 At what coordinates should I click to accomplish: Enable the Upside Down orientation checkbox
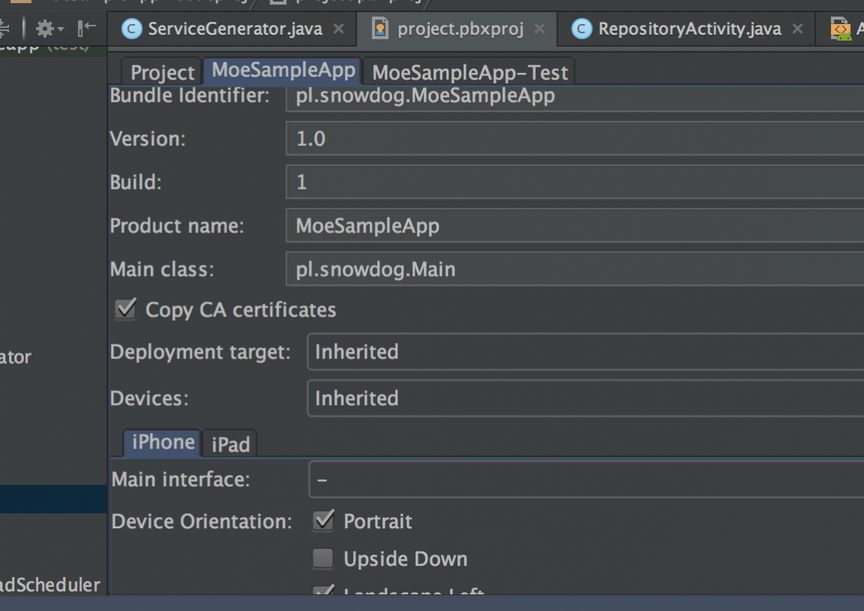(323, 558)
